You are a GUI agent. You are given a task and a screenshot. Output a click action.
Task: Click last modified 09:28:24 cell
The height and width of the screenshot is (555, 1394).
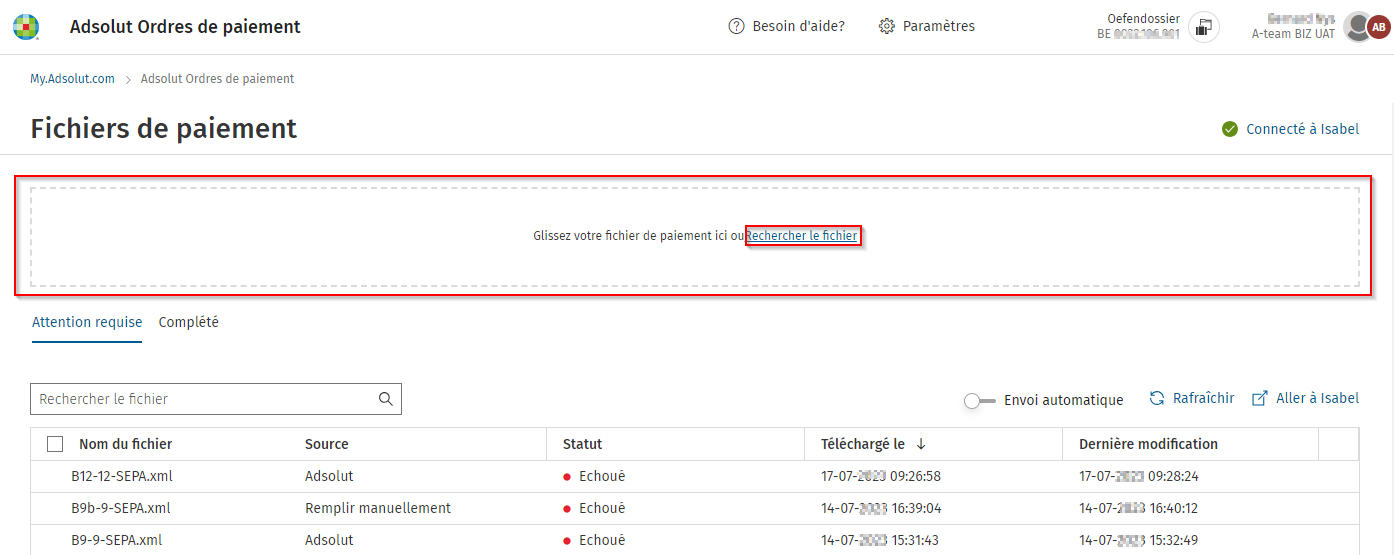coord(1139,476)
